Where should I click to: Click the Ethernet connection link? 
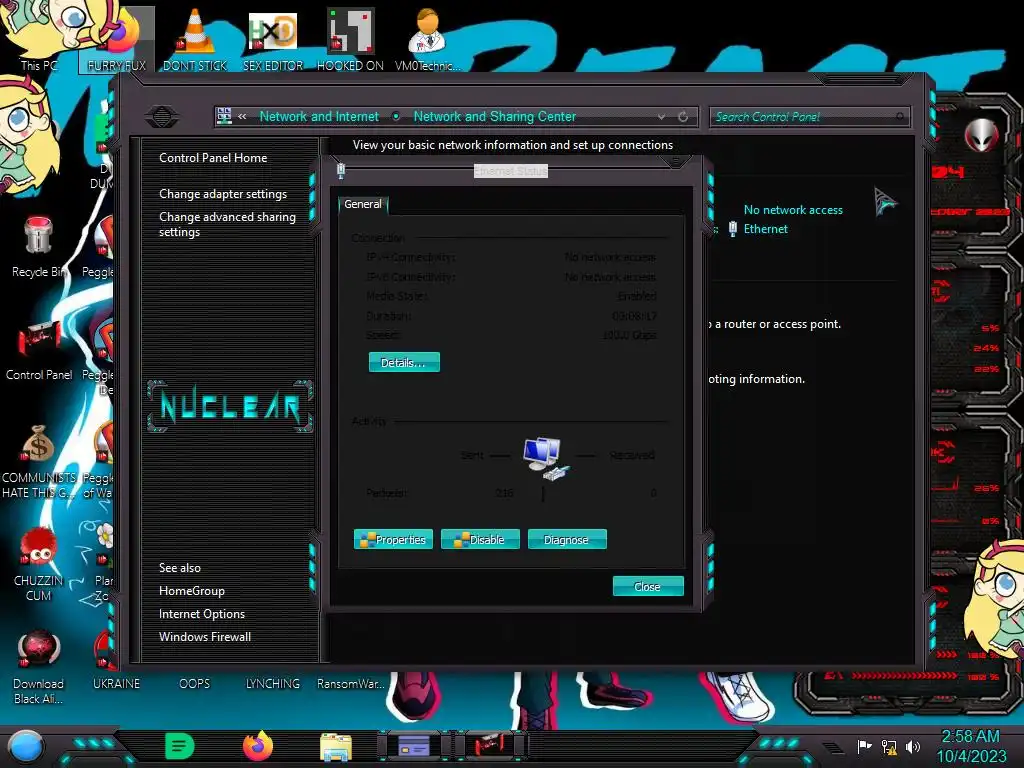(765, 229)
